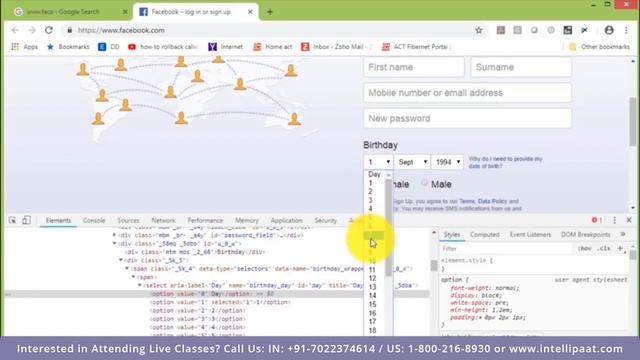Click the browser back arrow
The width and height of the screenshot is (640, 360).
15,30
